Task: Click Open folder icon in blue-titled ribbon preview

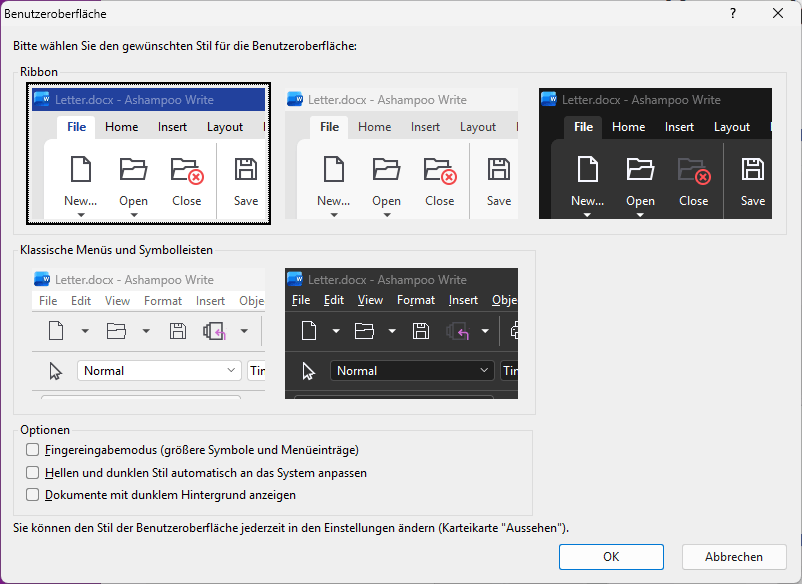Action: tap(133, 169)
